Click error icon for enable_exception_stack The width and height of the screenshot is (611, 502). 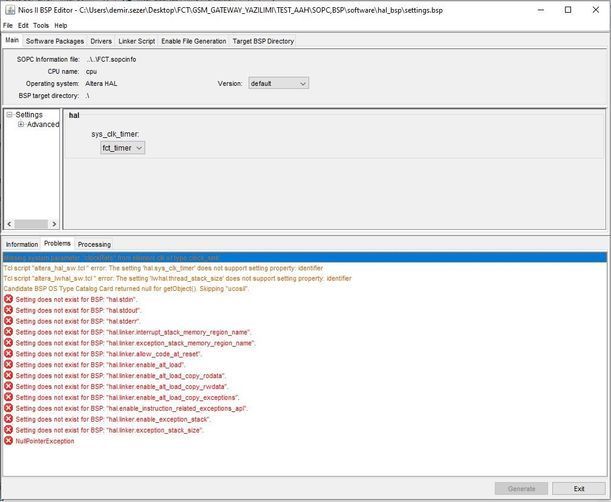coord(8,419)
